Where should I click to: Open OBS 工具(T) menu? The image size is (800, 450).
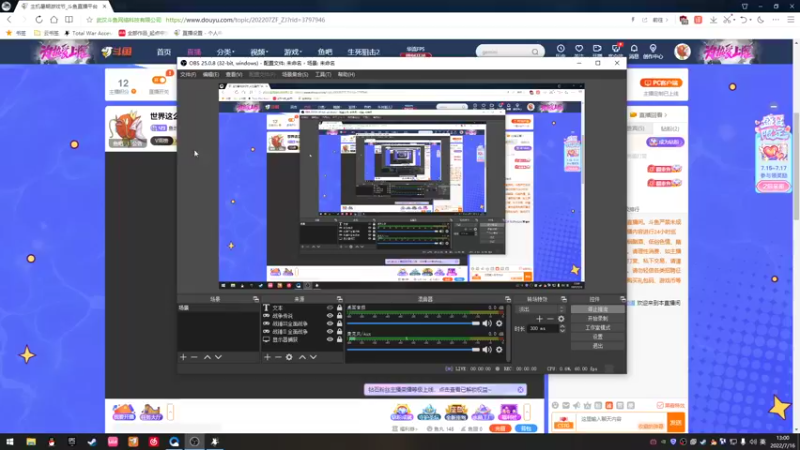(323, 74)
